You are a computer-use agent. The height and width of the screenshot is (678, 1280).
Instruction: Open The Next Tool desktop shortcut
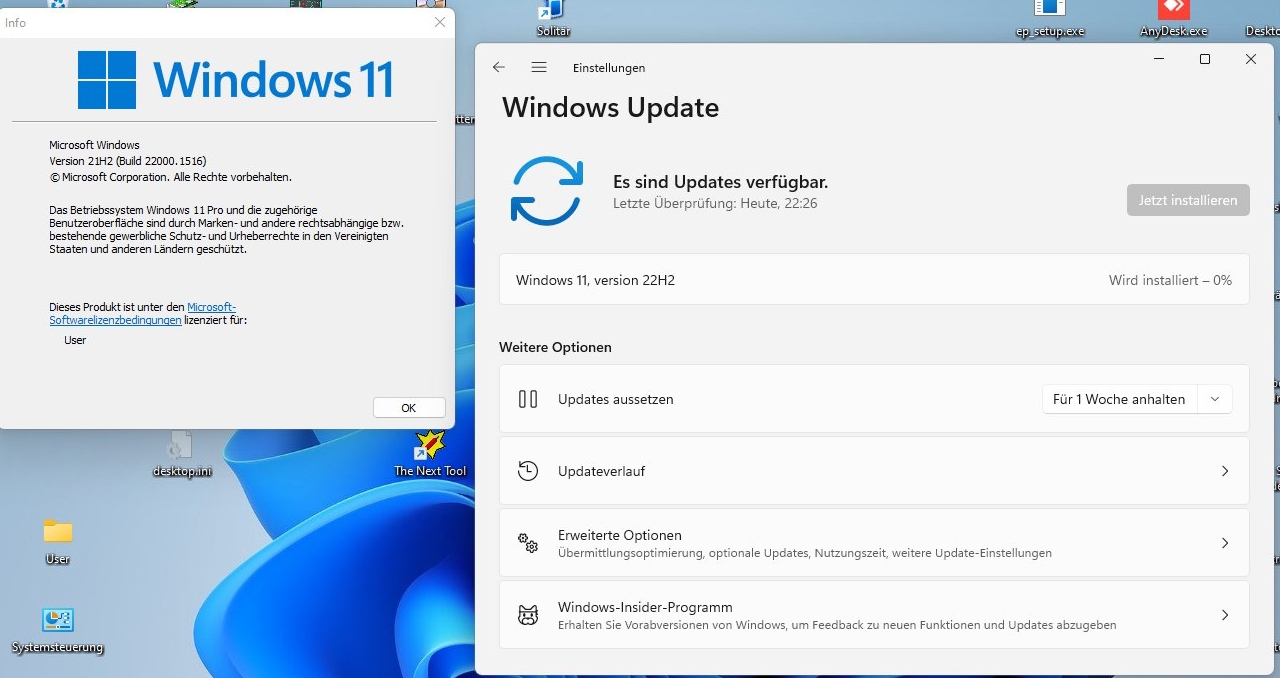click(430, 453)
